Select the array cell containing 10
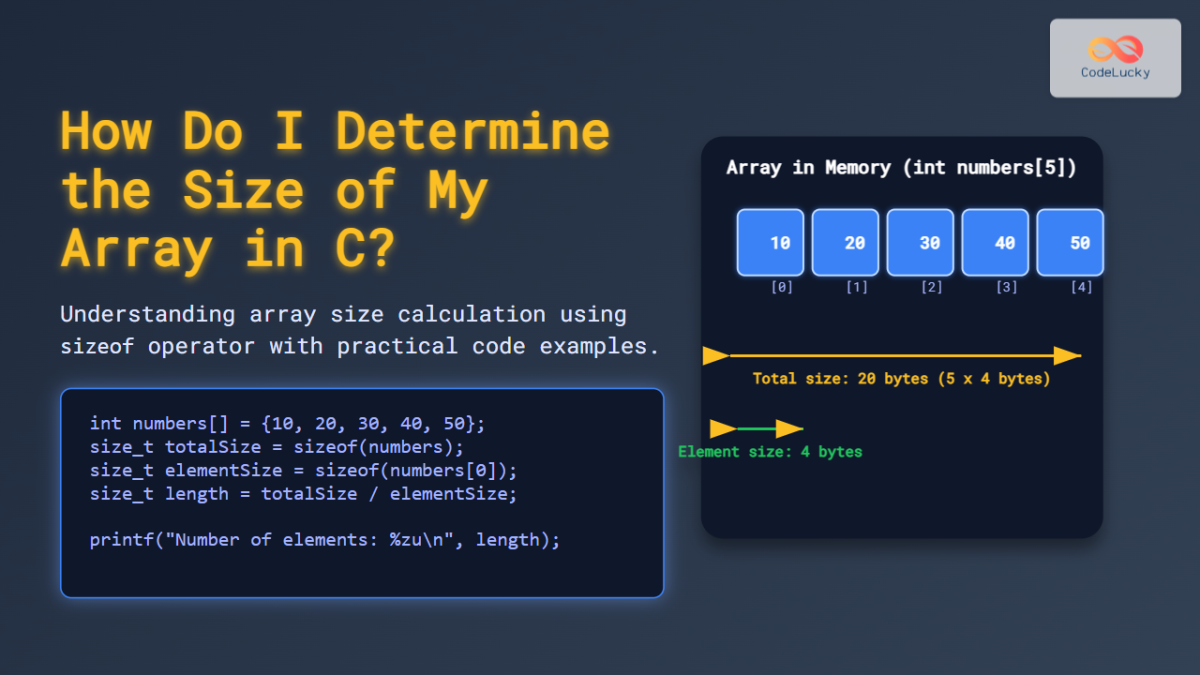1200x675 pixels. pyautogui.click(x=770, y=242)
